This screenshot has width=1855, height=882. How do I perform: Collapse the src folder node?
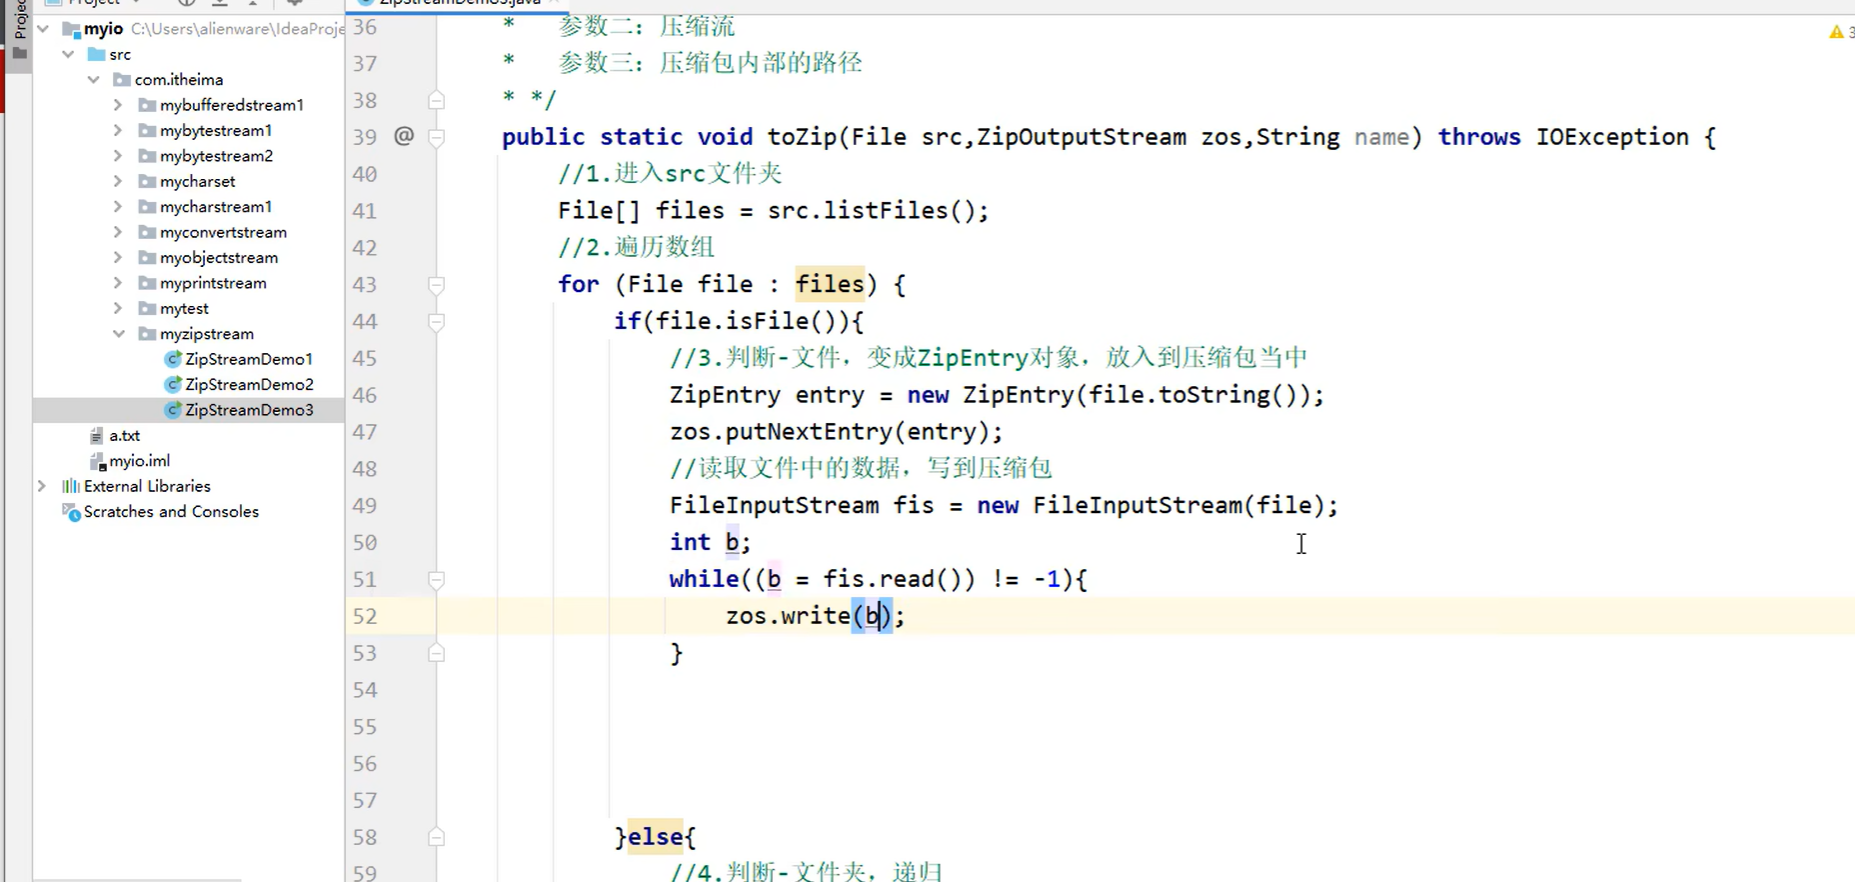click(x=68, y=54)
